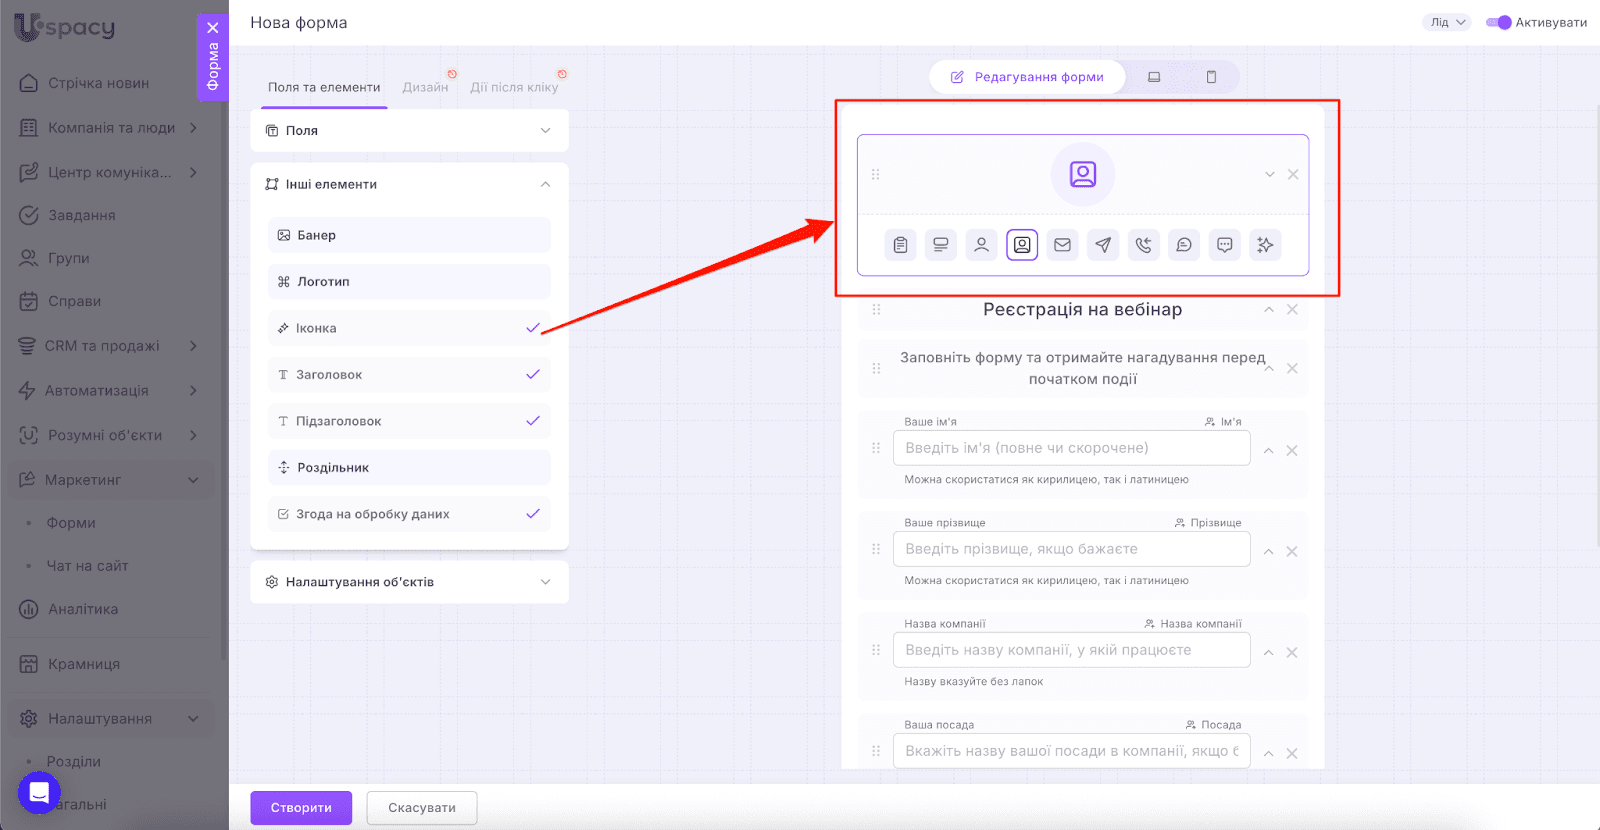1600x830 pixels.
Task: Switch to Дизайн tab
Action: click(x=425, y=87)
